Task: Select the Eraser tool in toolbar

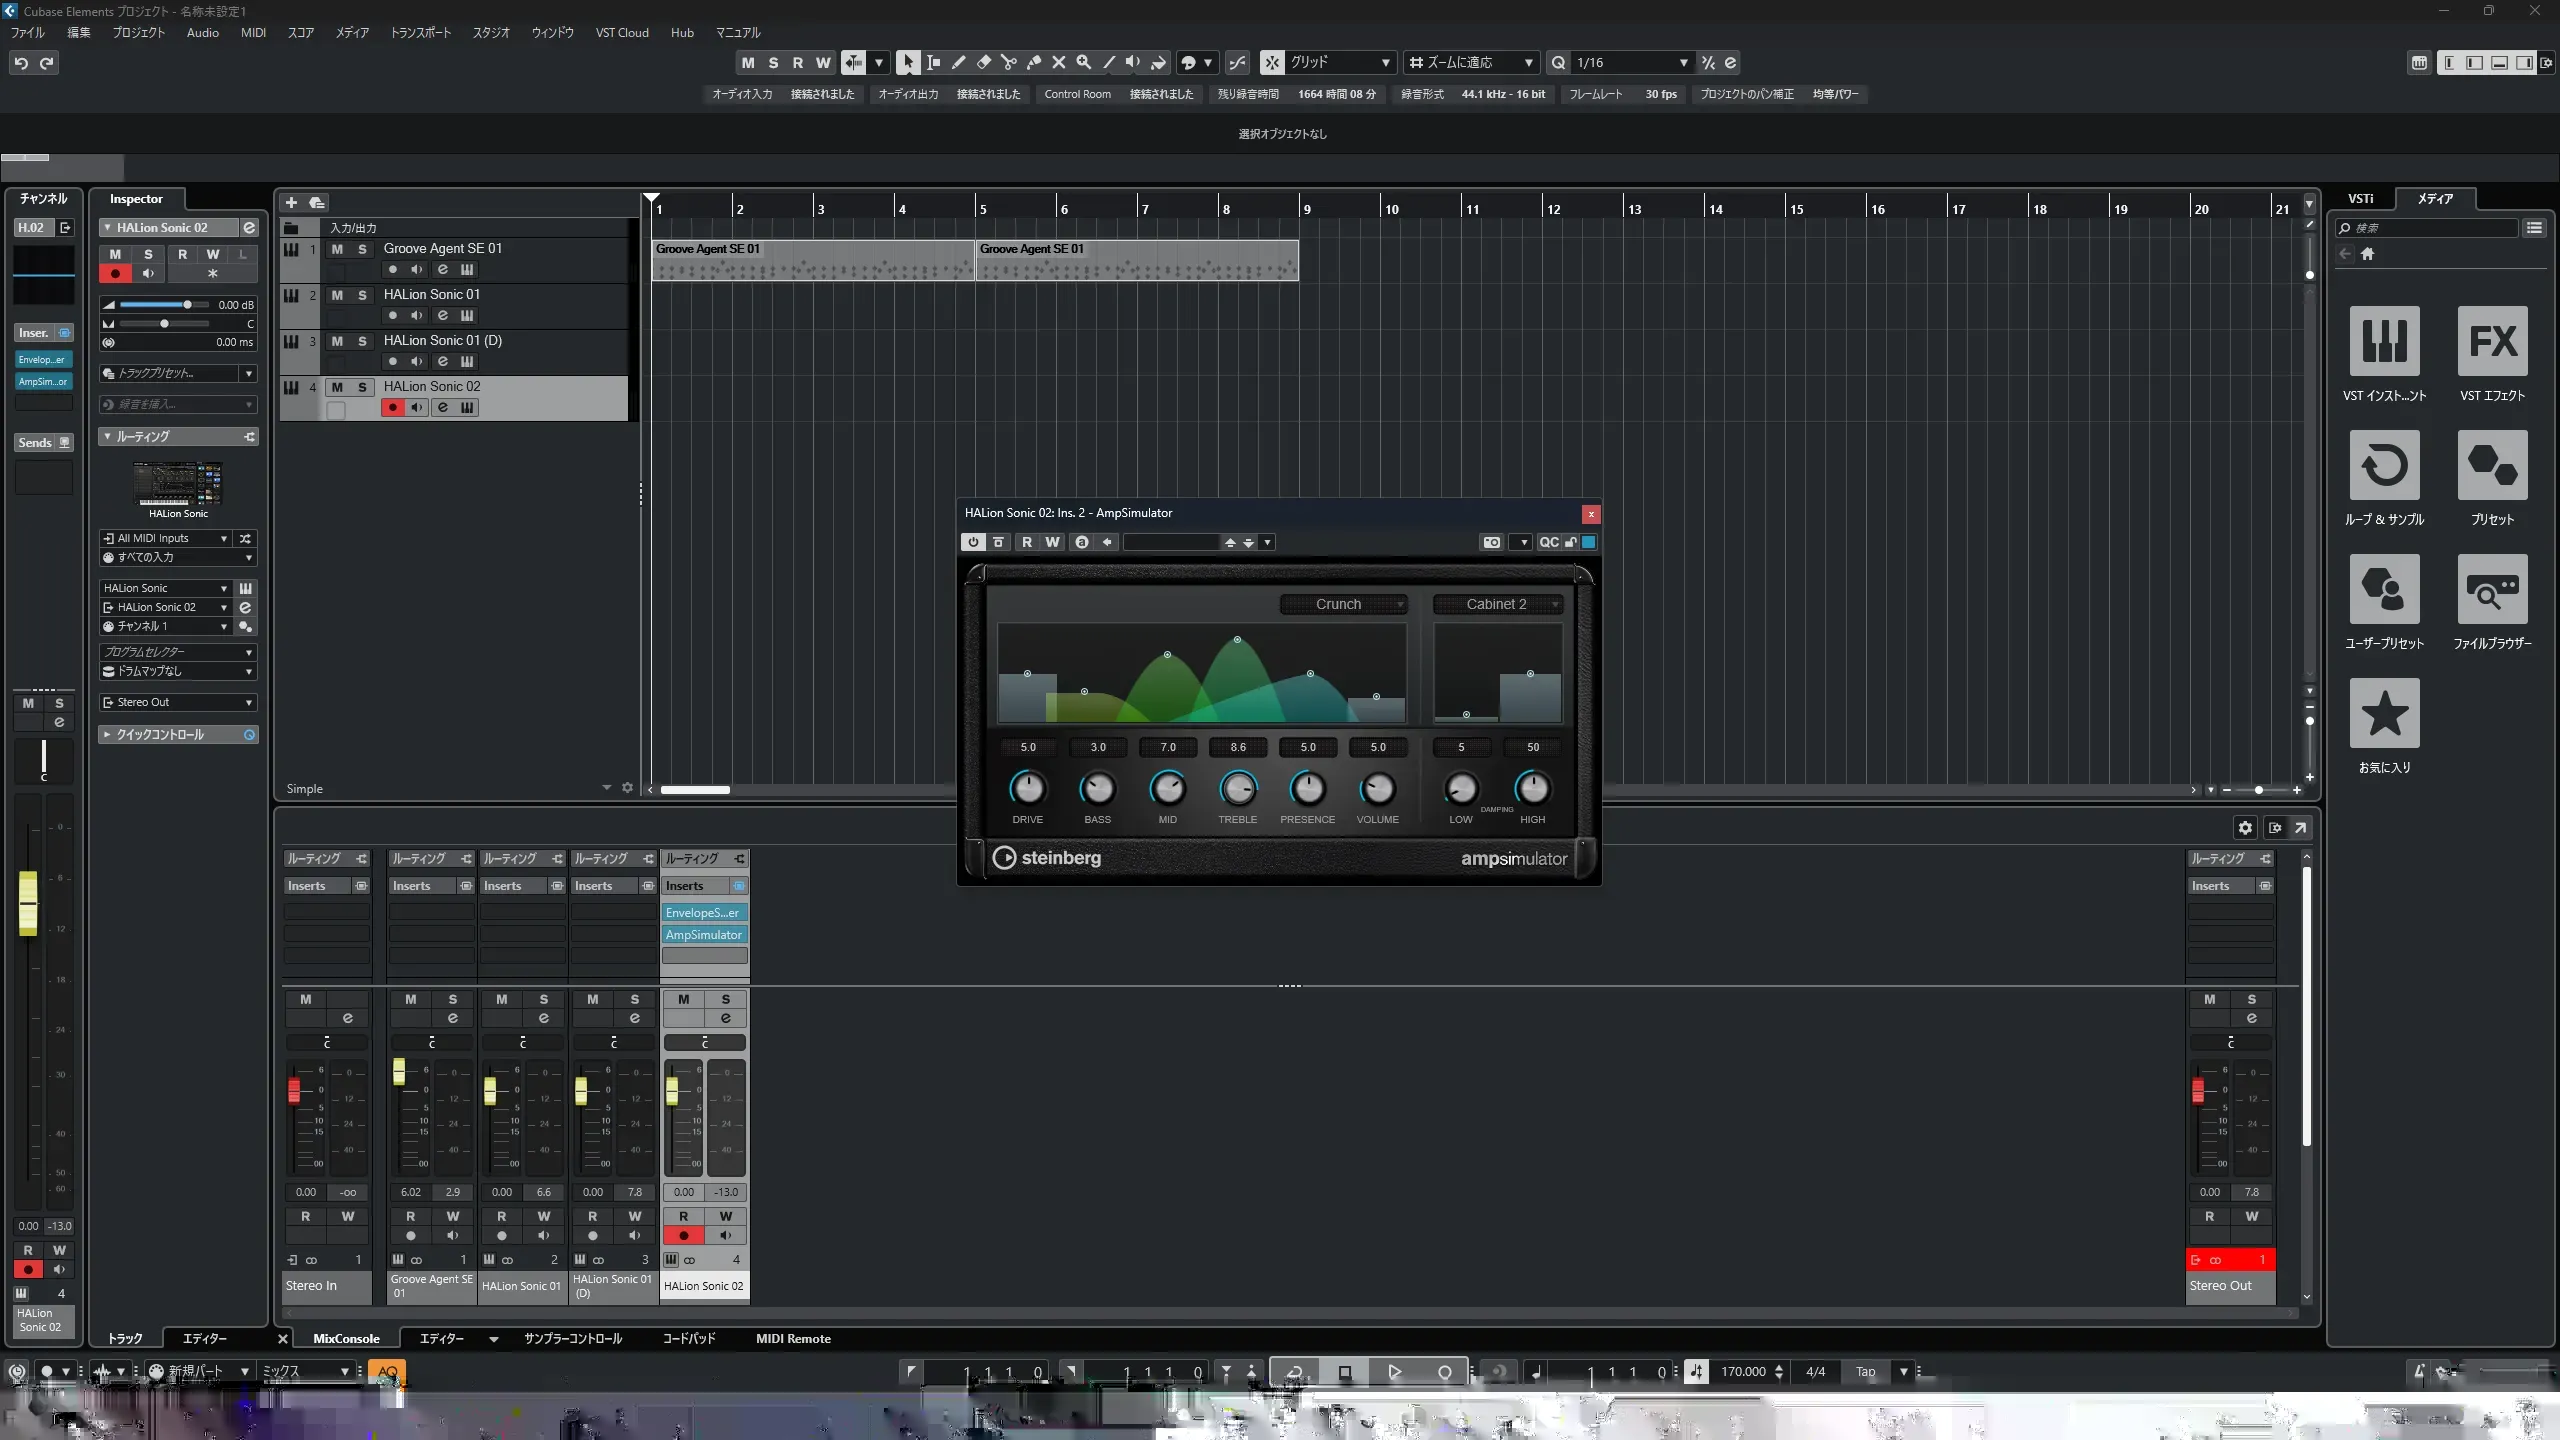Action: tap(983, 62)
